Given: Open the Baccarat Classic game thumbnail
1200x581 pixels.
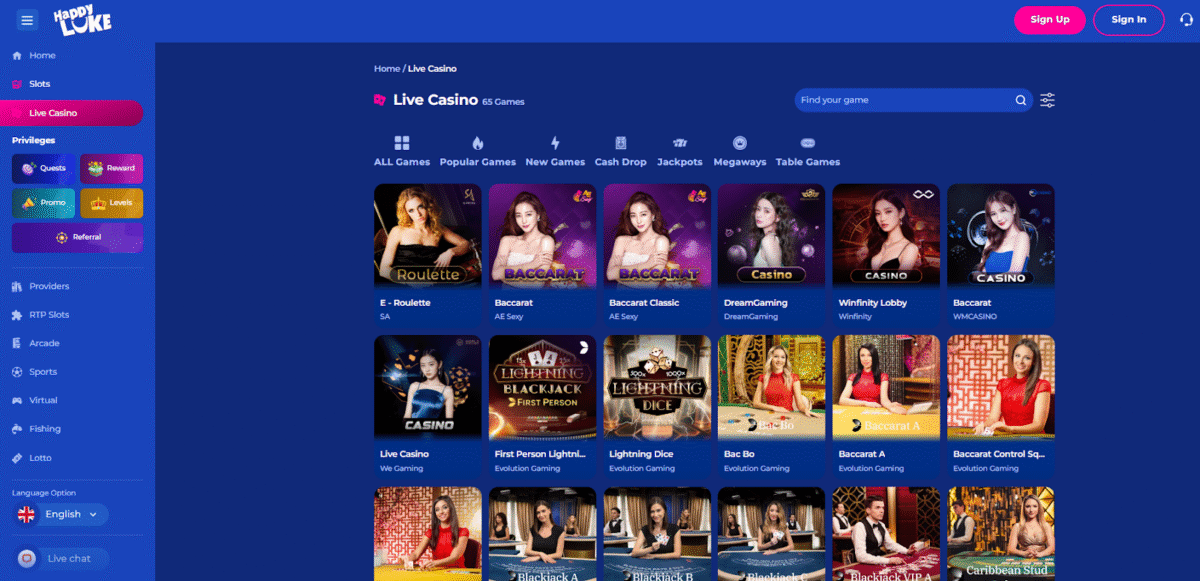Looking at the screenshot, I should [658, 236].
